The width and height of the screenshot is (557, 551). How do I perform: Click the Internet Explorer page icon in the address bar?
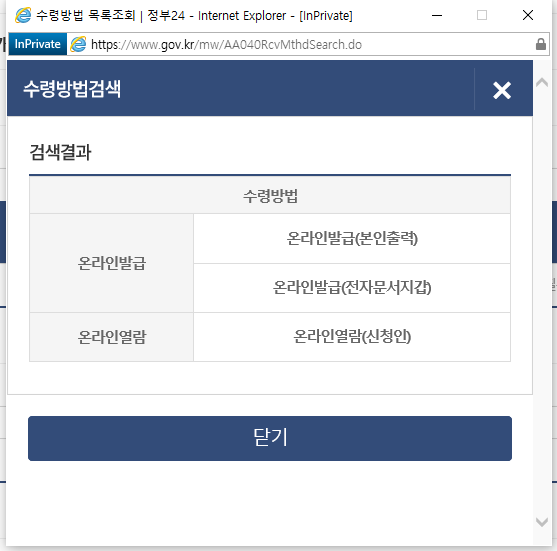coord(78,44)
